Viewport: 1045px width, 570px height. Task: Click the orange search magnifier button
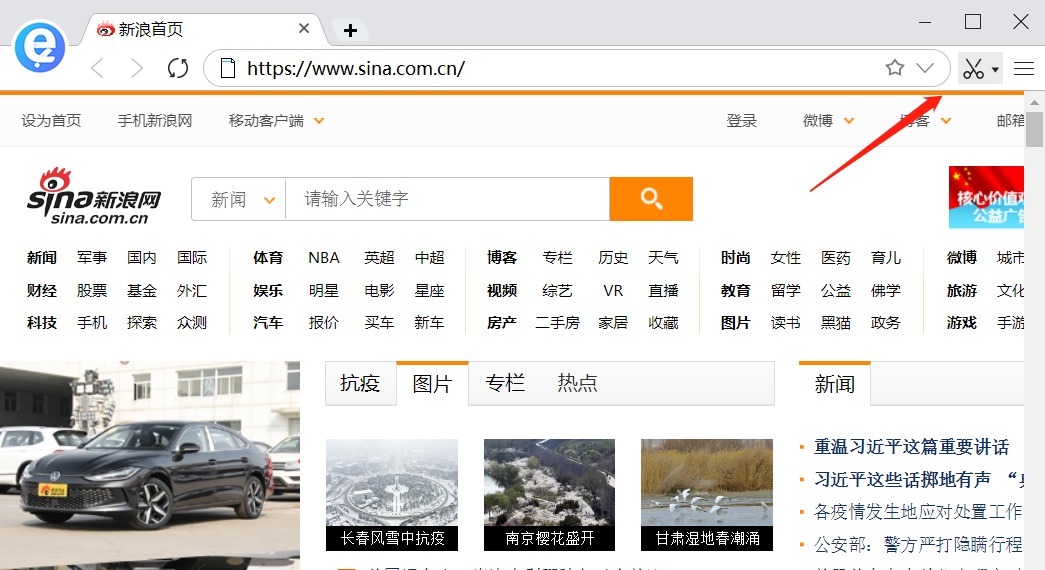pyautogui.click(x=651, y=199)
